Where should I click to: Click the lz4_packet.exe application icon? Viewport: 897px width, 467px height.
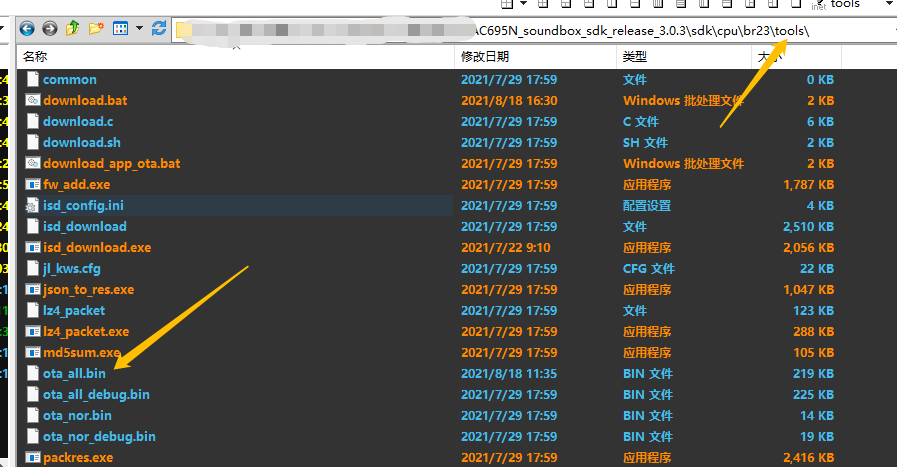tap(33, 331)
